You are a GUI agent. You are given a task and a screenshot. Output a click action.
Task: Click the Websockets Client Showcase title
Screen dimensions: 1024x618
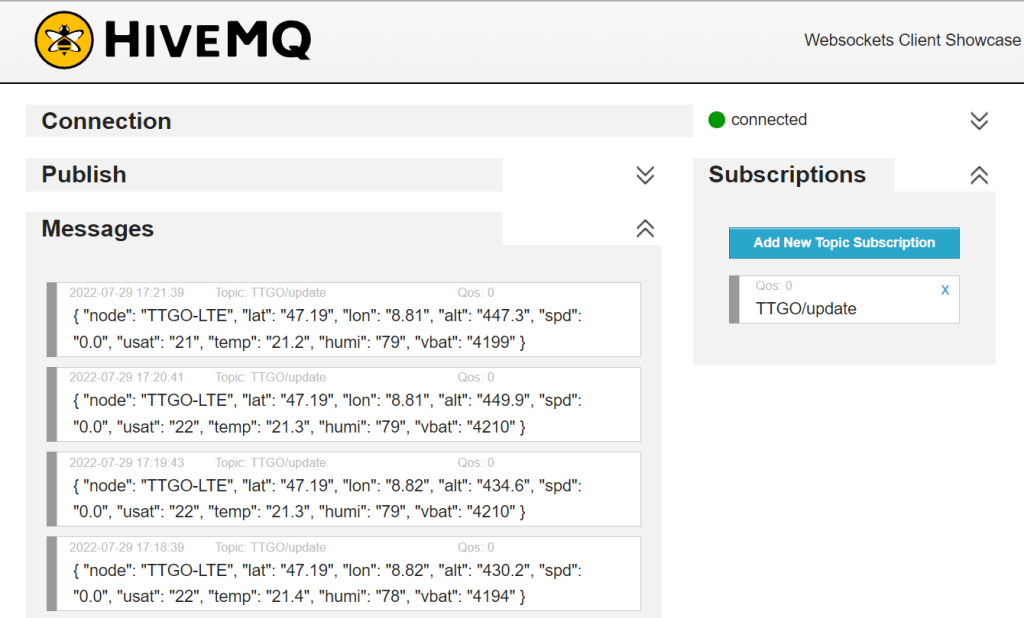[912, 40]
